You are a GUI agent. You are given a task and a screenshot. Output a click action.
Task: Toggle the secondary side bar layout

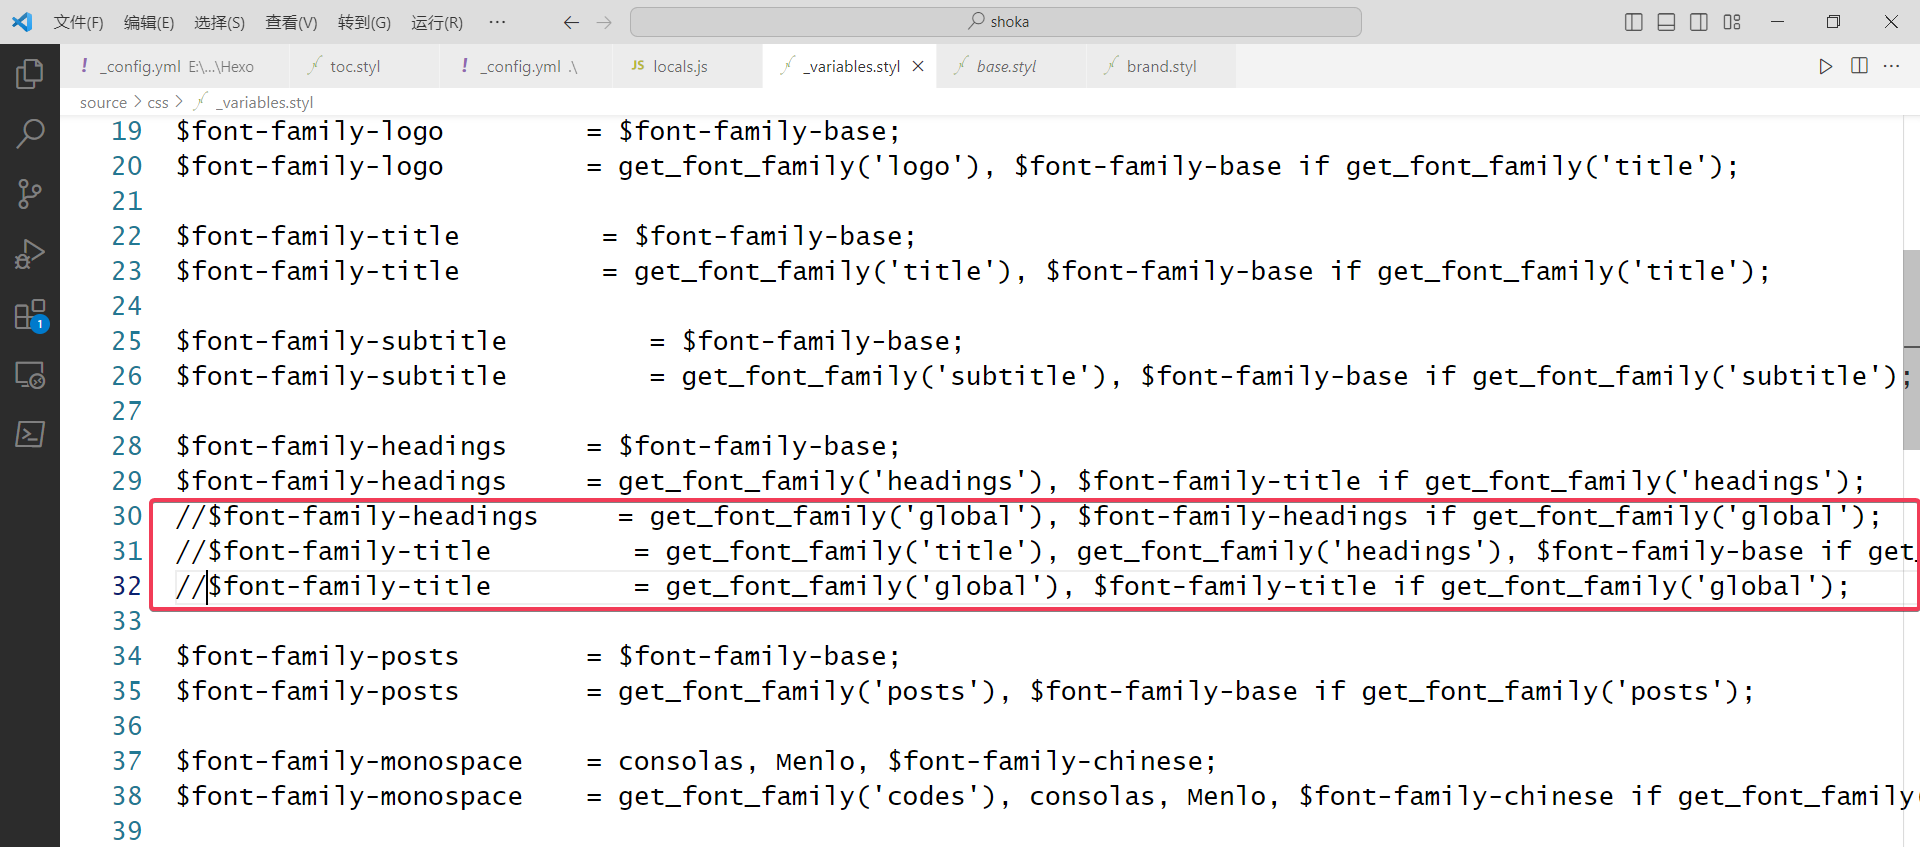click(1699, 22)
